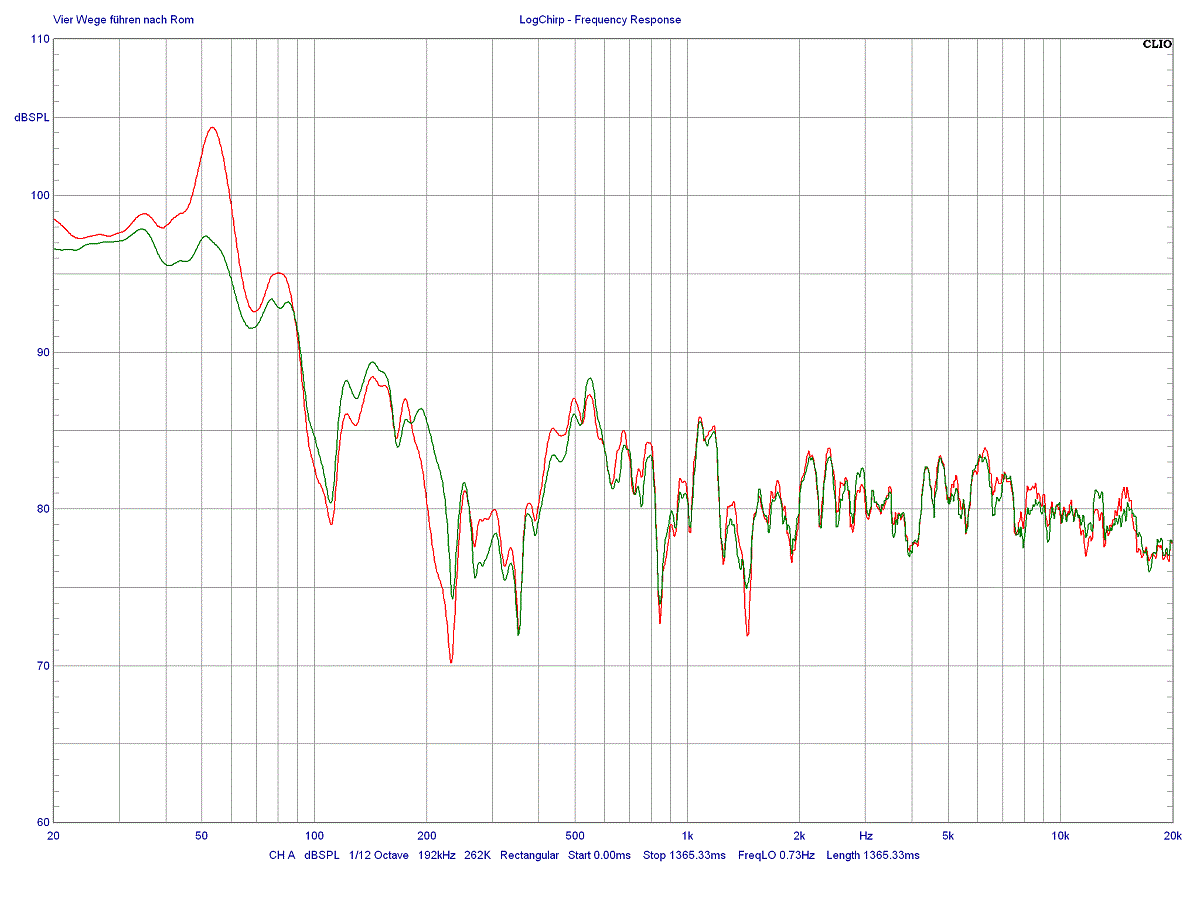Viewport: 1200px width, 900px height.
Task: Click the 50 frequency axis label
Action: (202, 835)
